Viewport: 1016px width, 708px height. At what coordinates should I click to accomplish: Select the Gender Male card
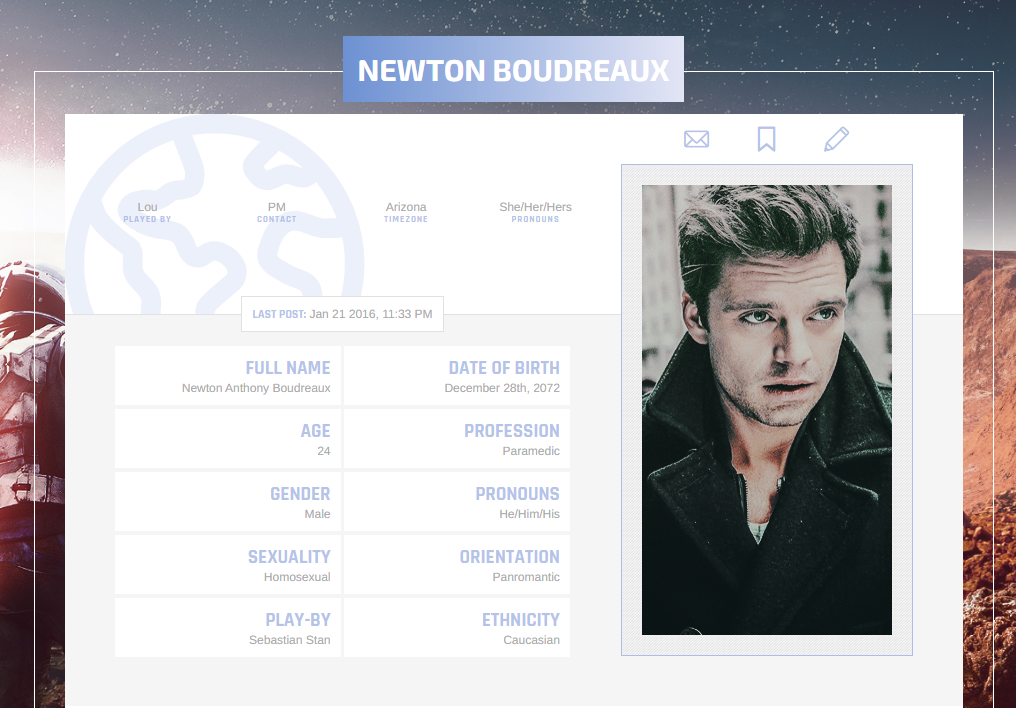(x=228, y=501)
